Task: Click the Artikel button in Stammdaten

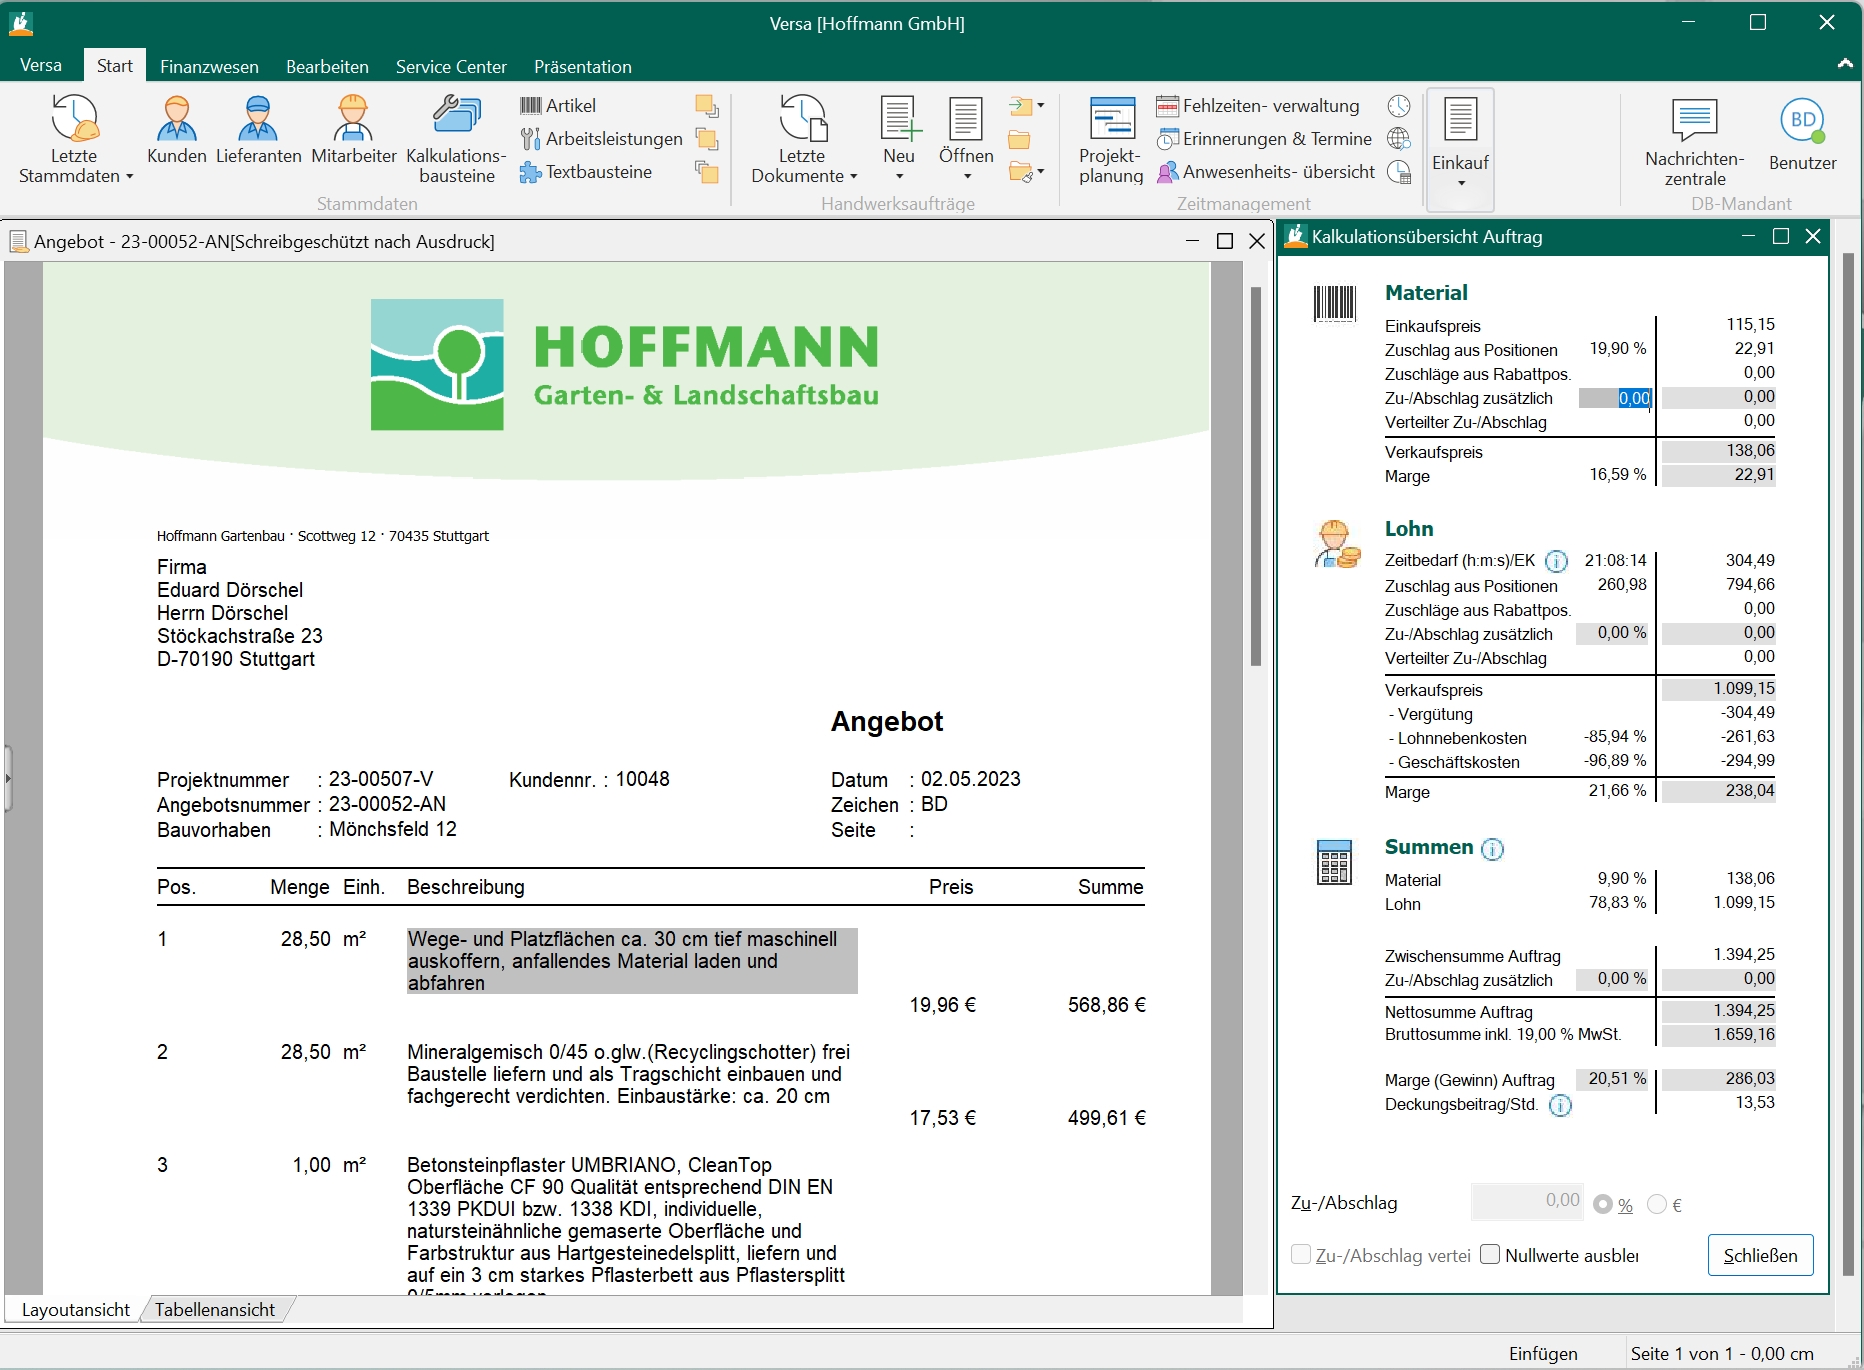Action: (558, 106)
